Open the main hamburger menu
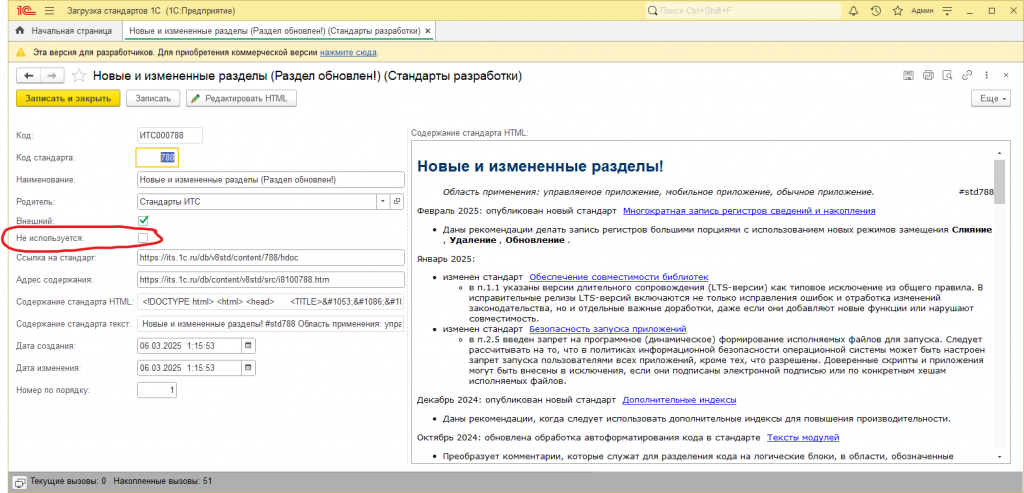The image size is (1024, 493). click(x=49, y=11)
